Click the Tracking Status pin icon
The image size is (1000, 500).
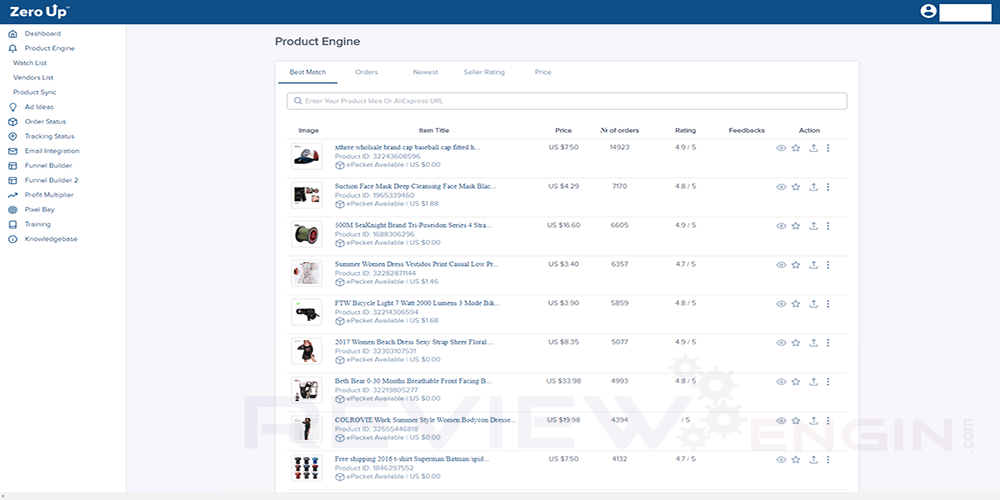[13, 136]
